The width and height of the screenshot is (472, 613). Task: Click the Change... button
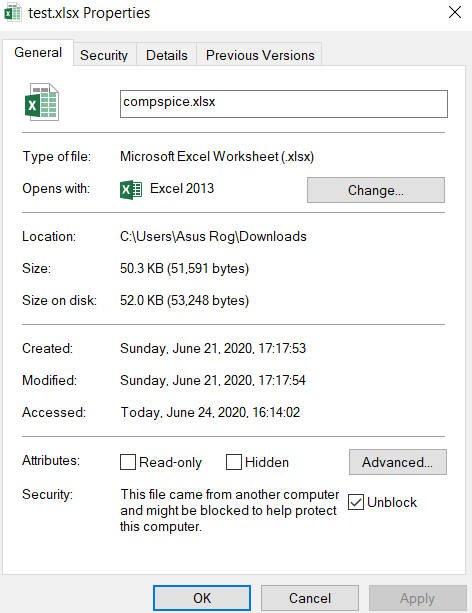coord(376,190)
